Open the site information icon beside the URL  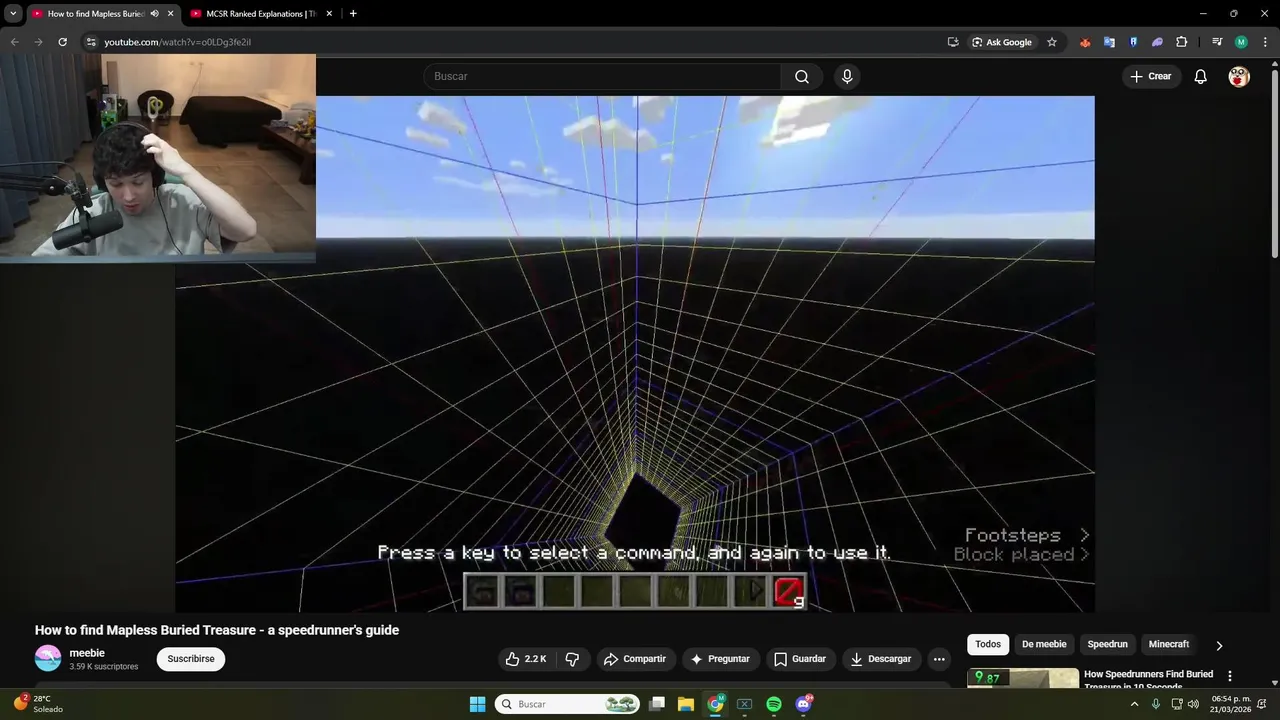coord(90,42)
